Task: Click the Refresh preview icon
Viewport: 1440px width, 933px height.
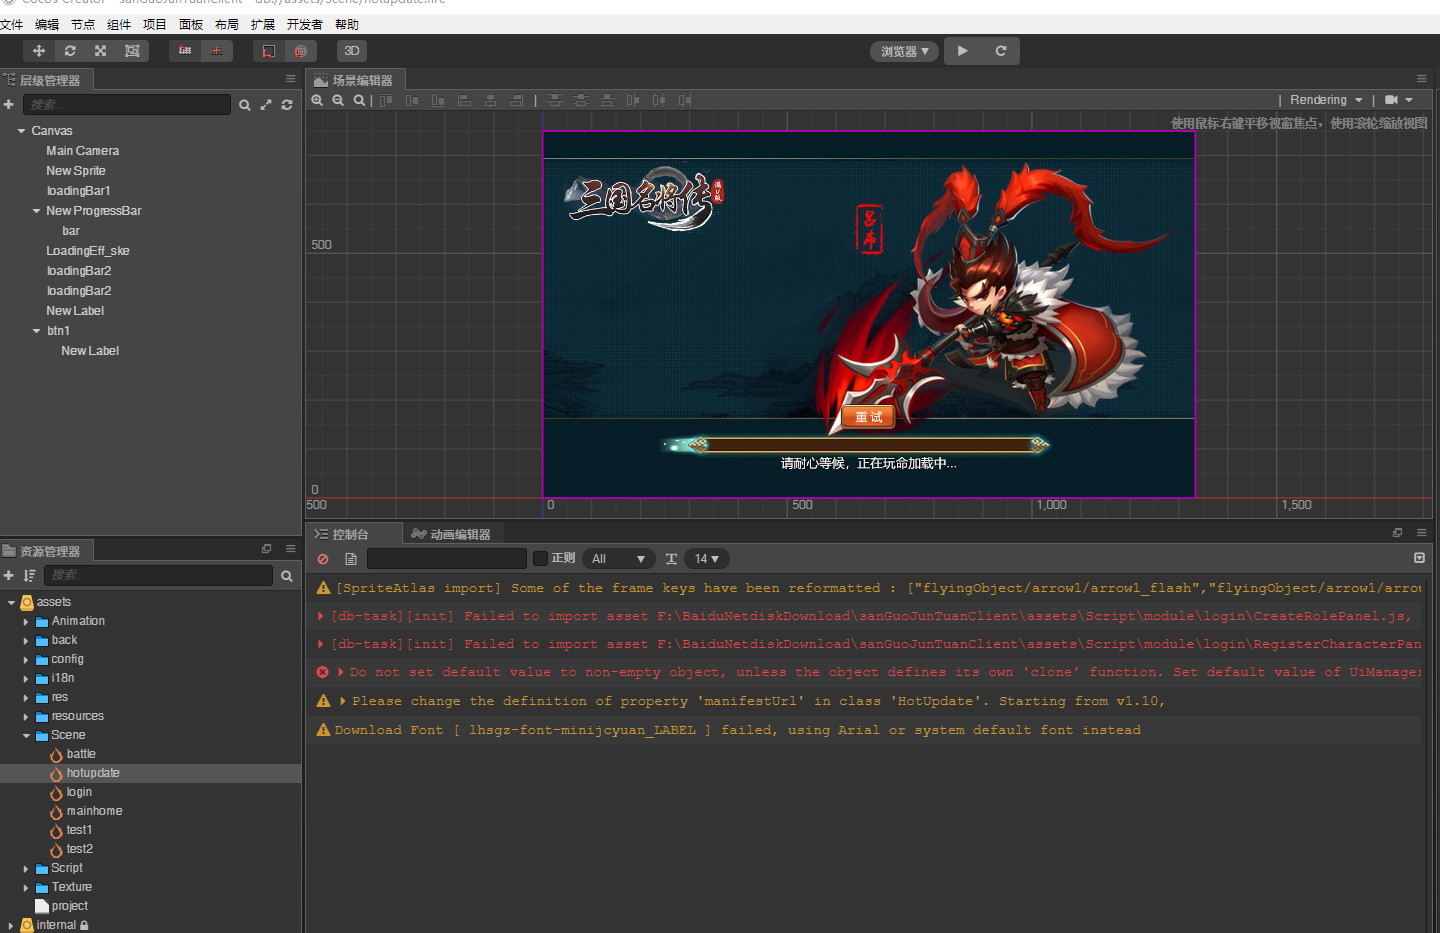Action: (x=1000, y=51)
